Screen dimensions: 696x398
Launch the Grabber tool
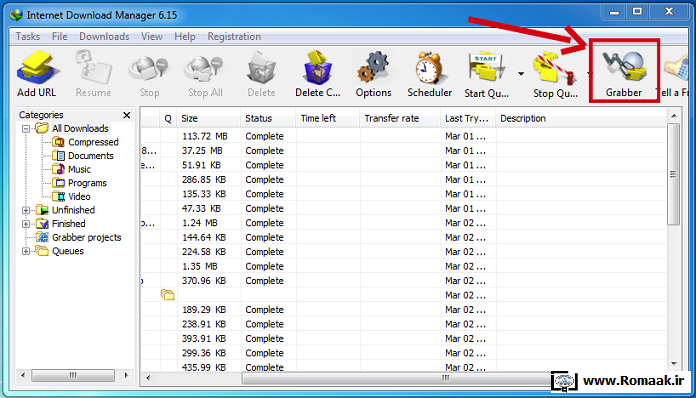(624, 74)
